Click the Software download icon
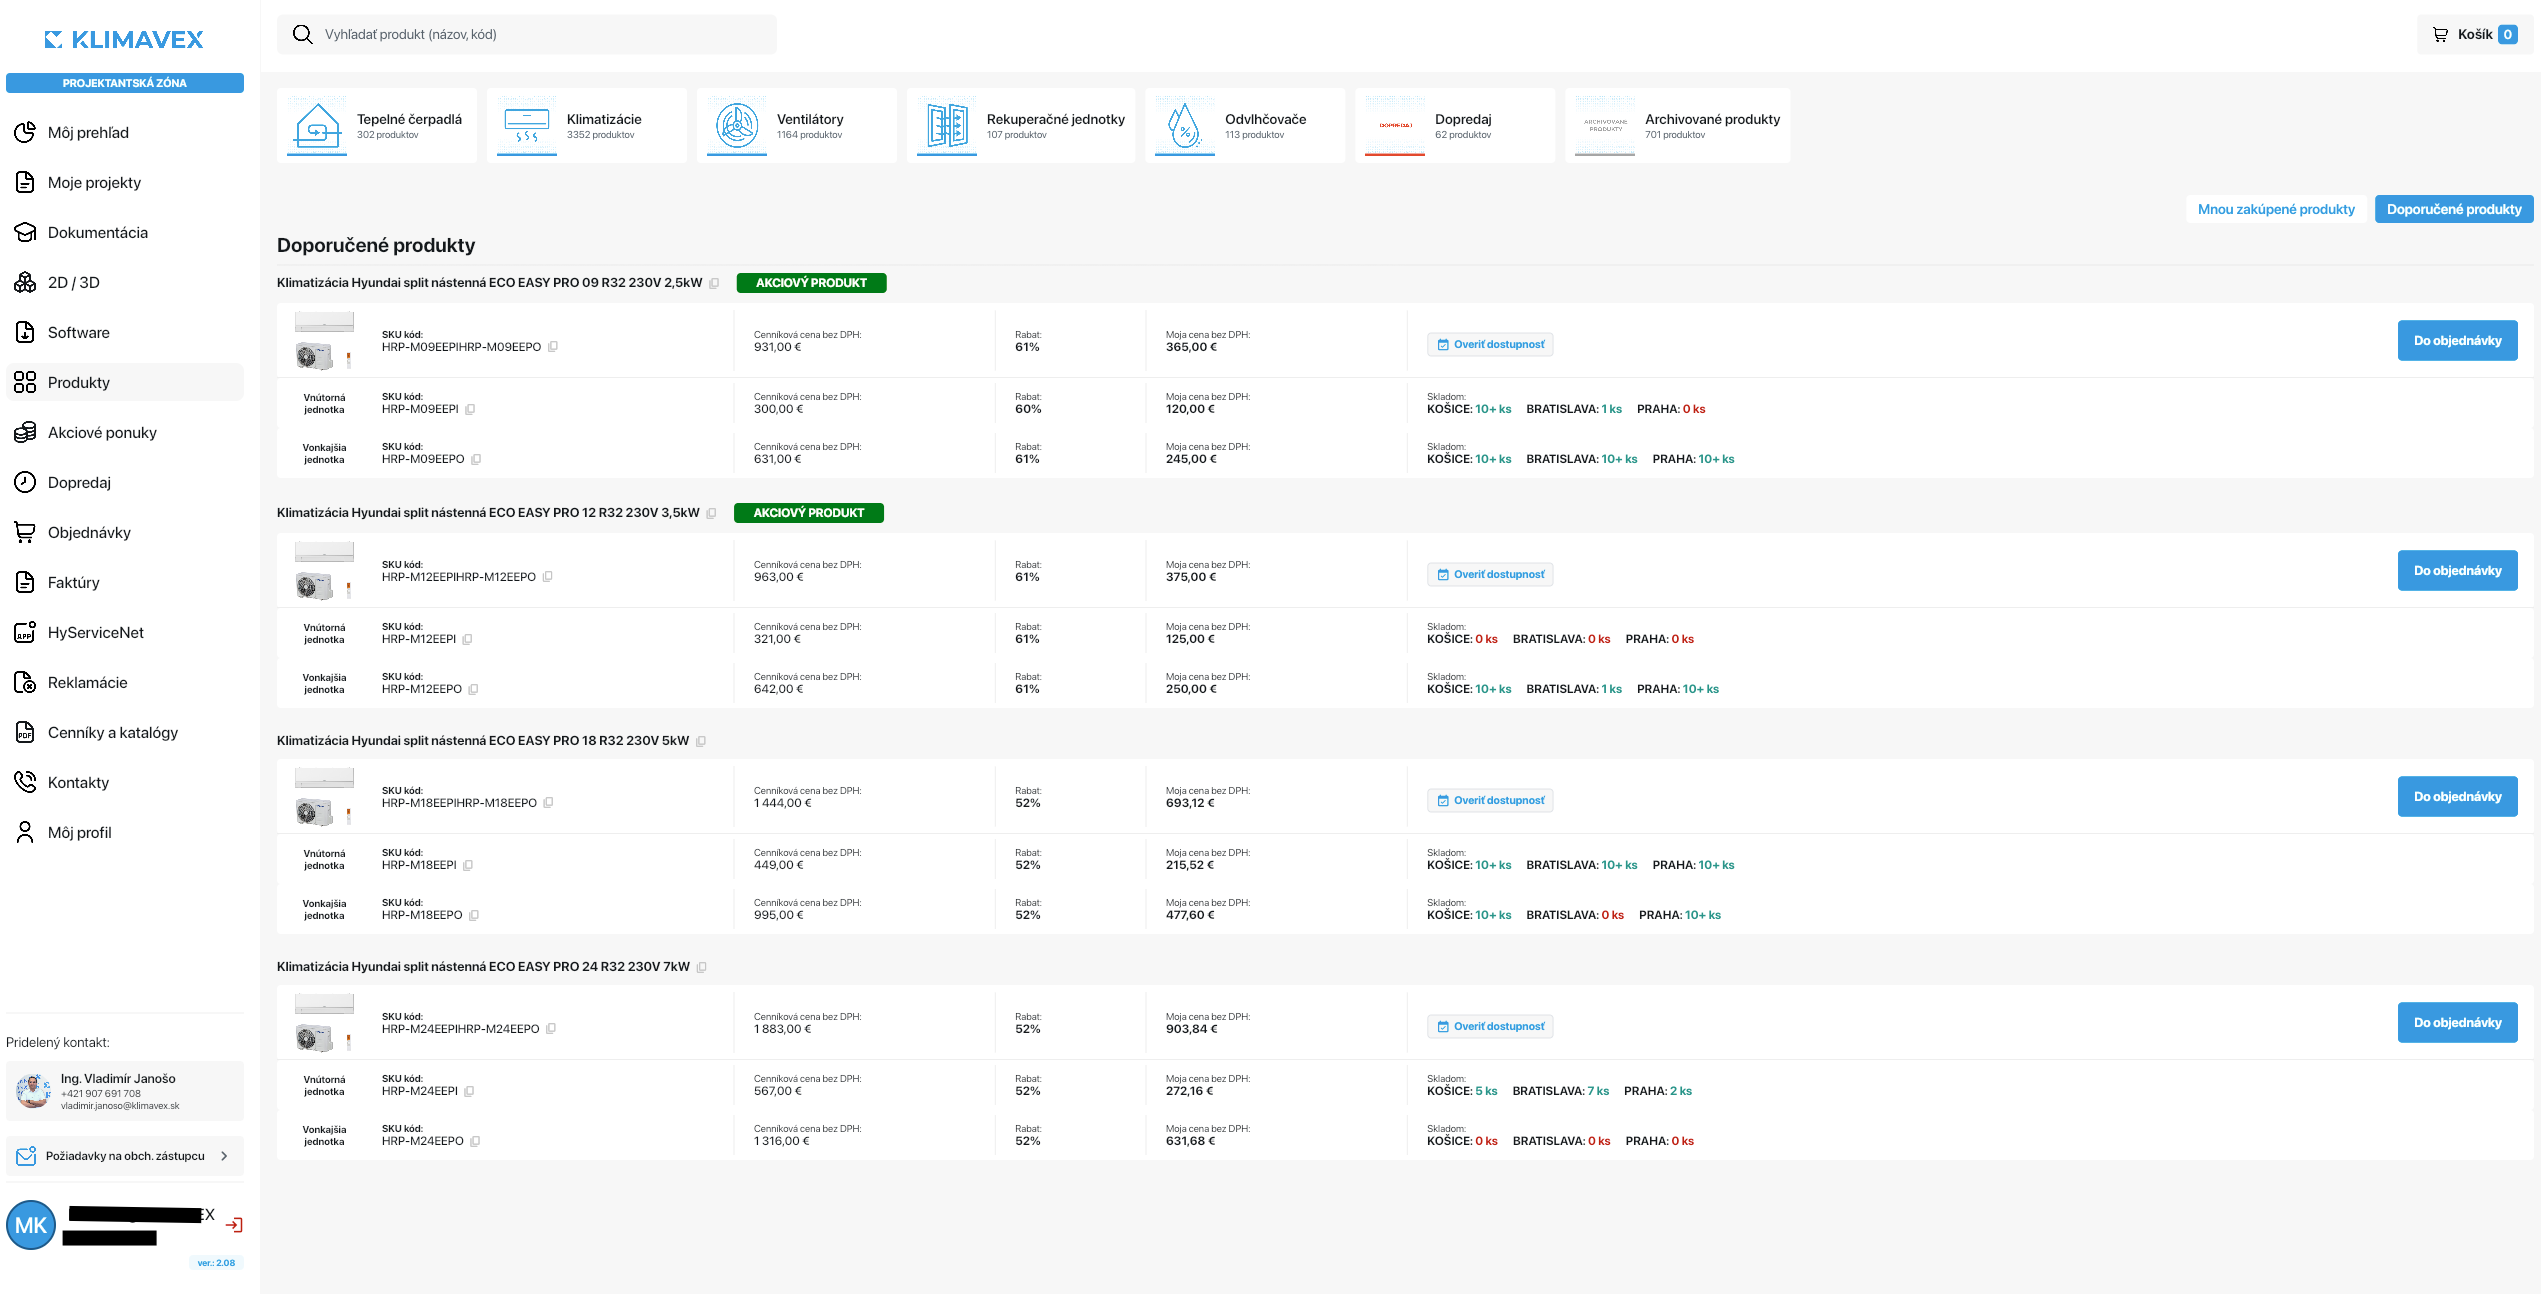The image size is (2541, 1294). [x=25, y=332]
